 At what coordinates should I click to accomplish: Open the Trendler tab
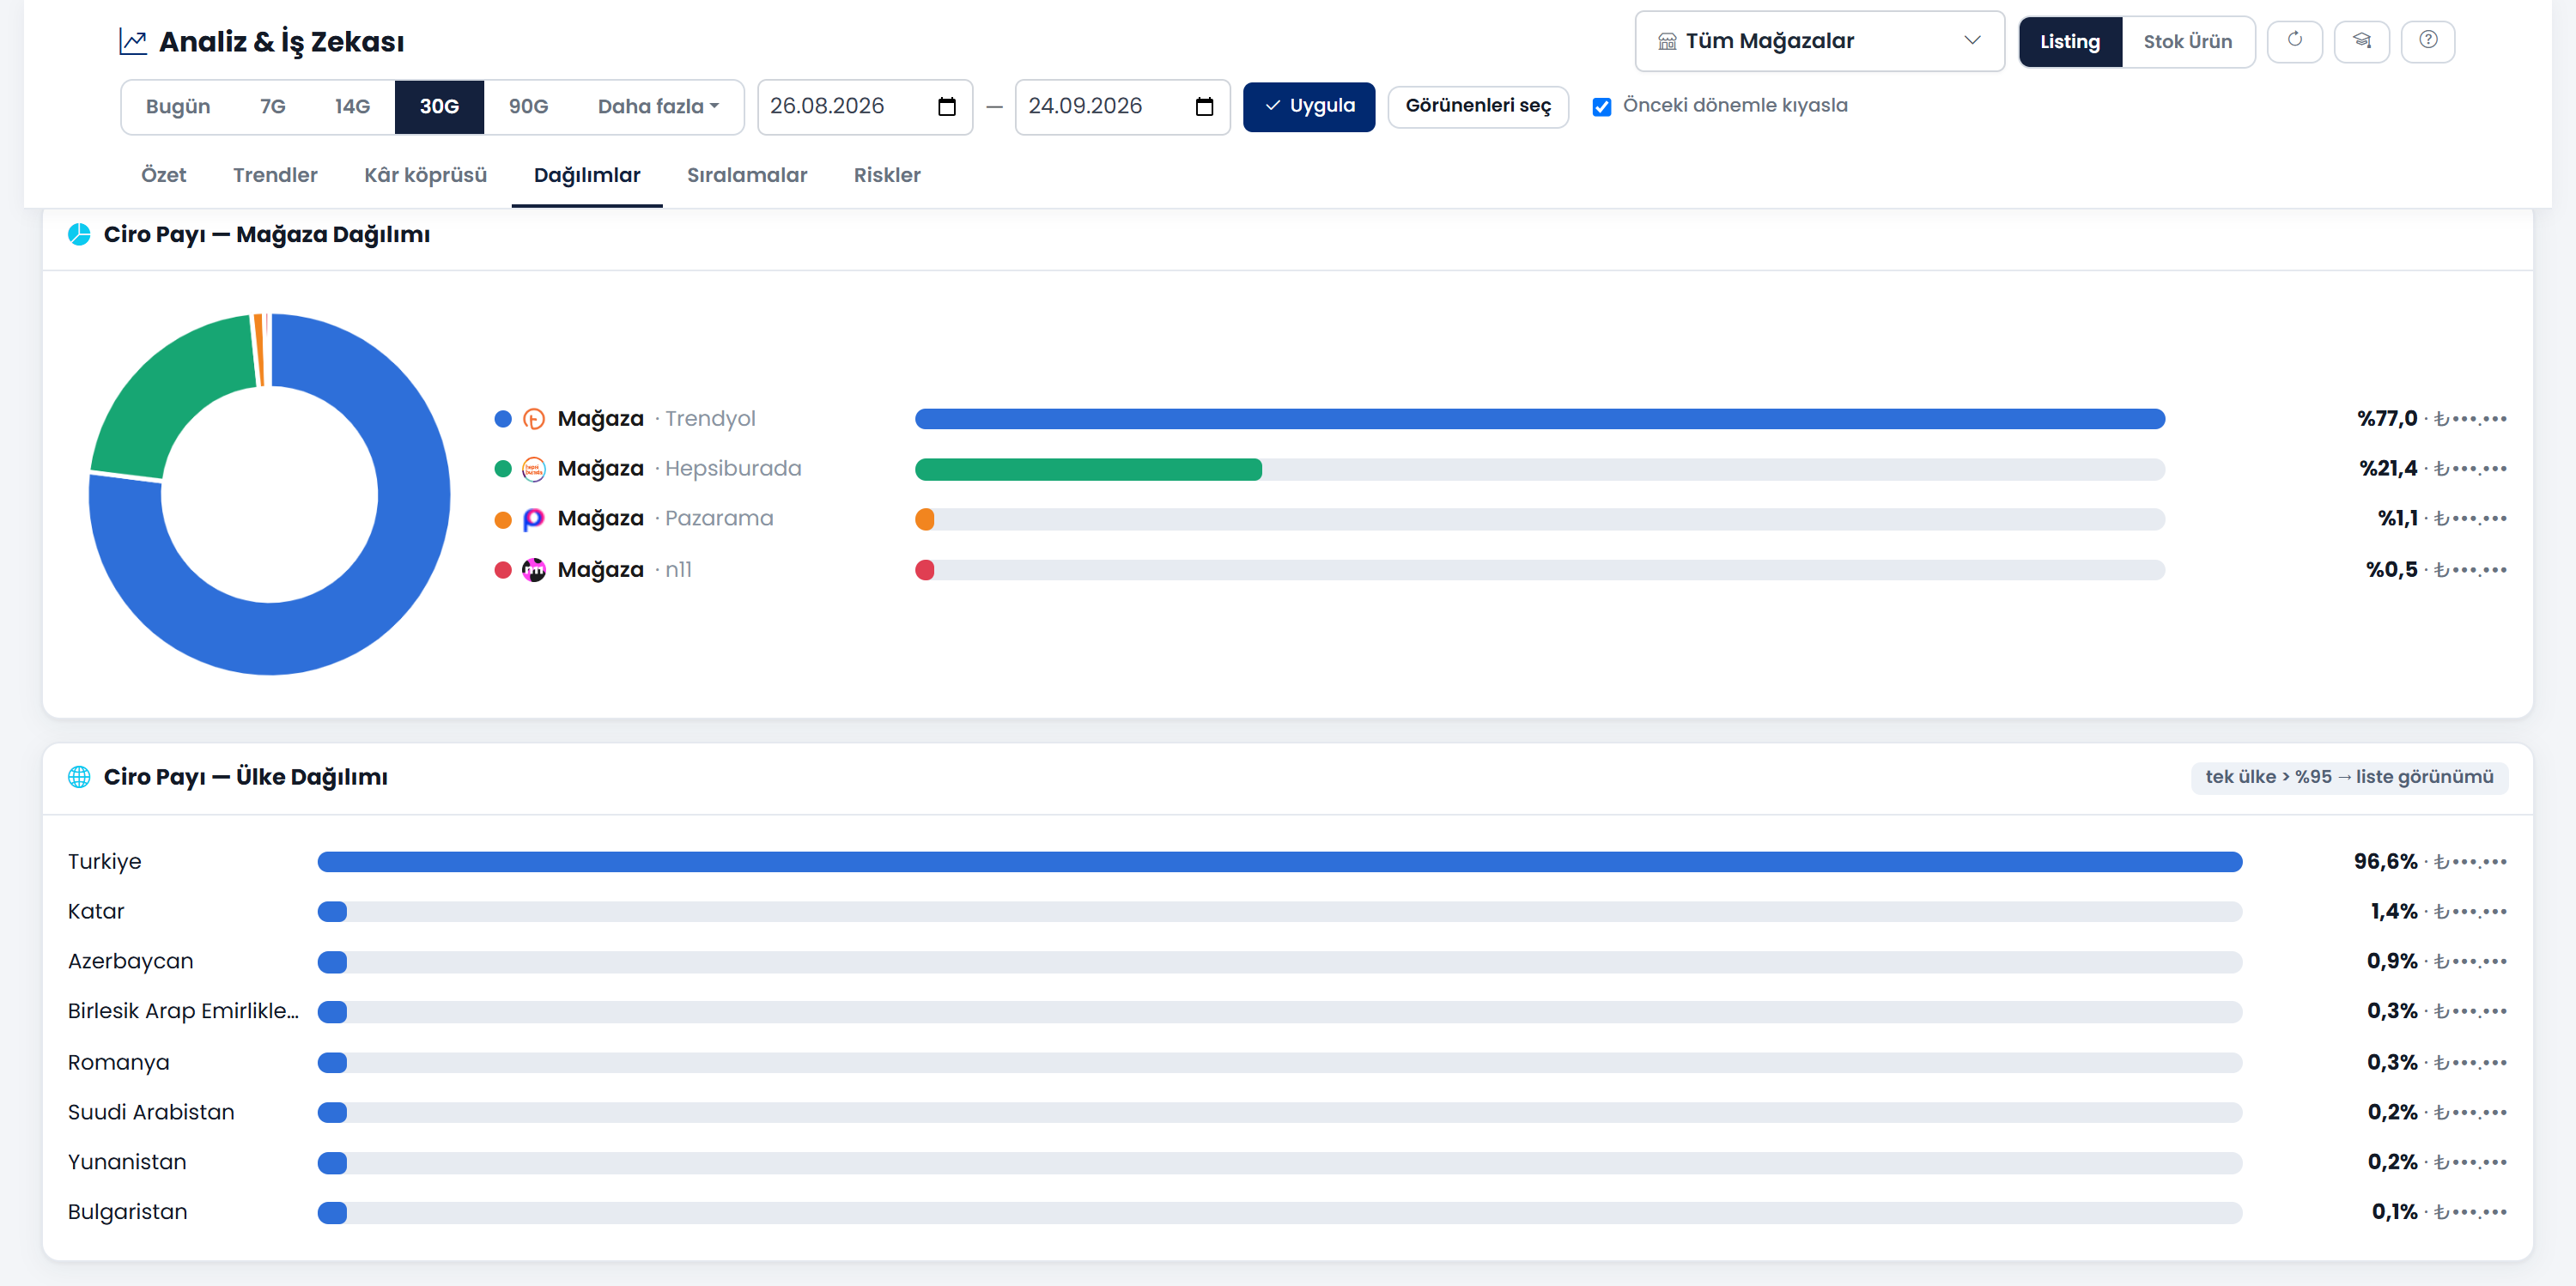coord(275,175)
